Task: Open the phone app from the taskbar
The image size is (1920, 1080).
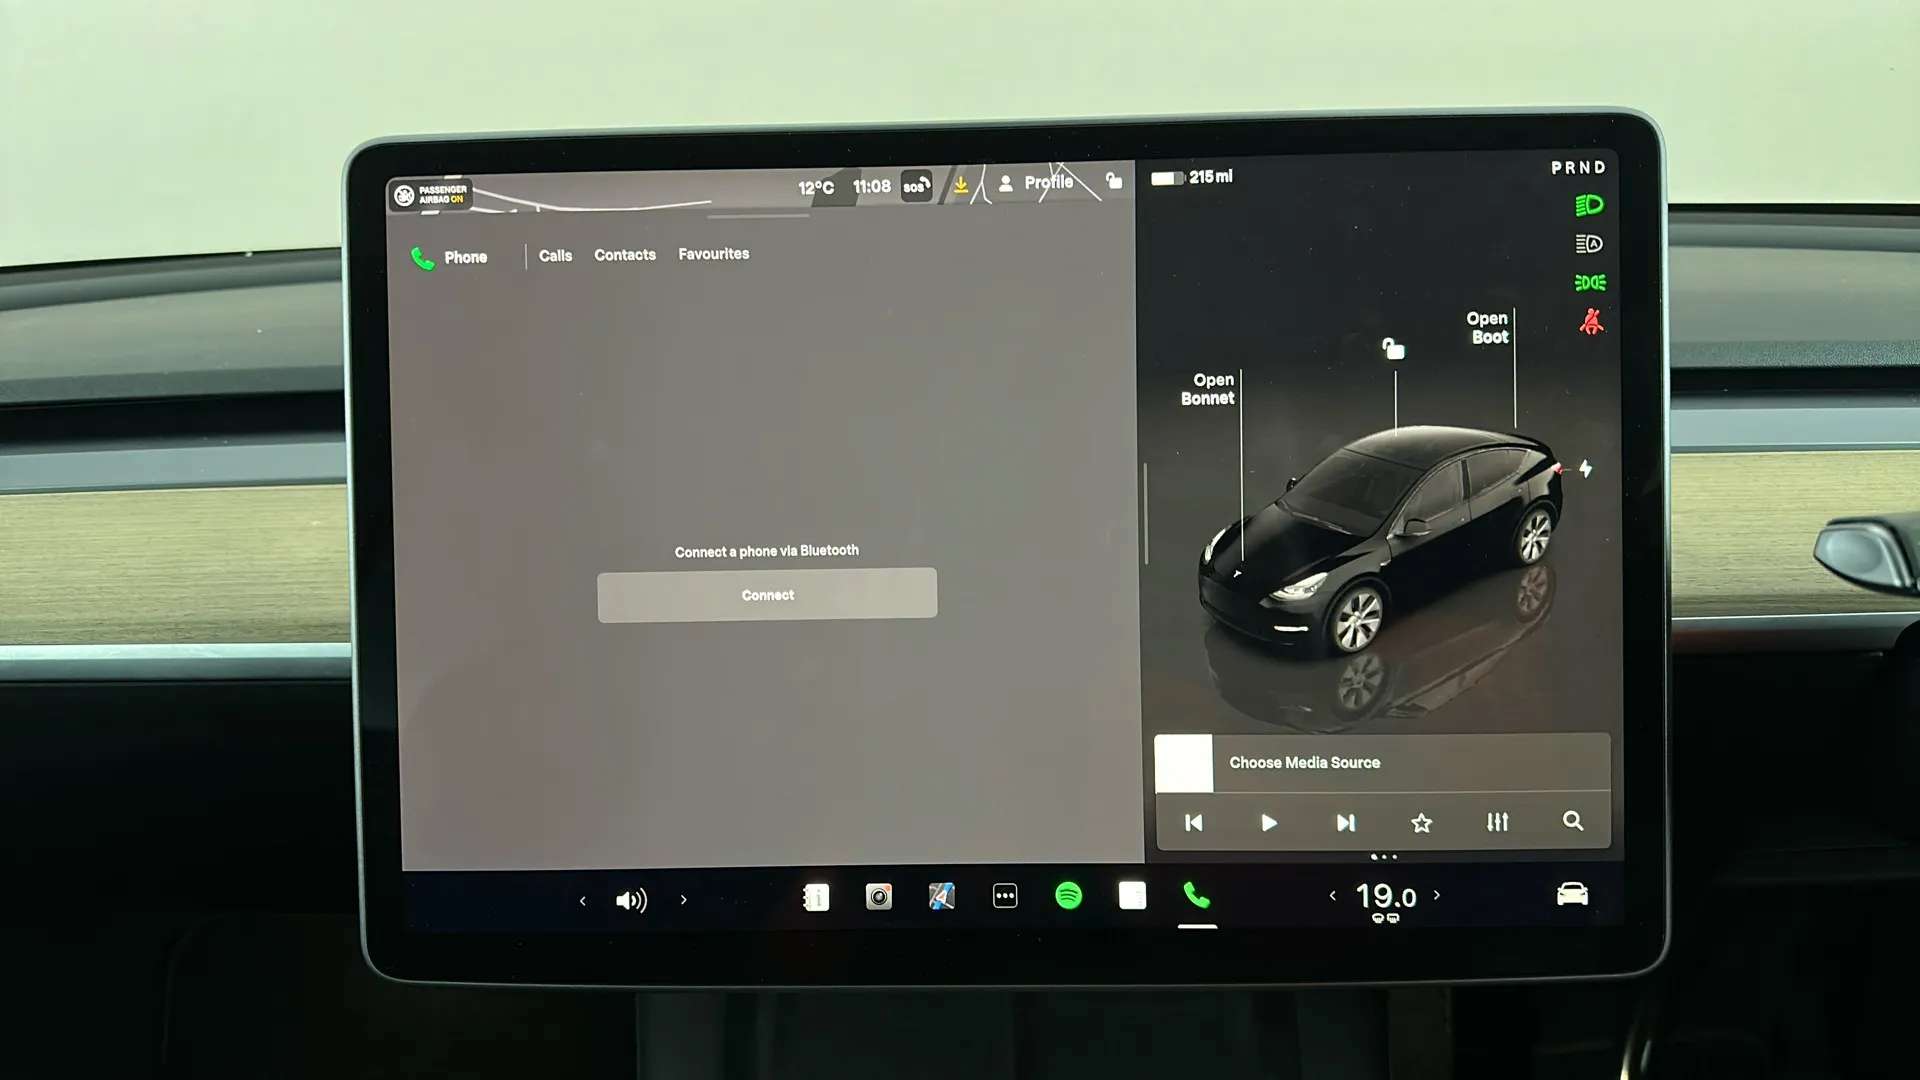Action: tap(1196, 897)
